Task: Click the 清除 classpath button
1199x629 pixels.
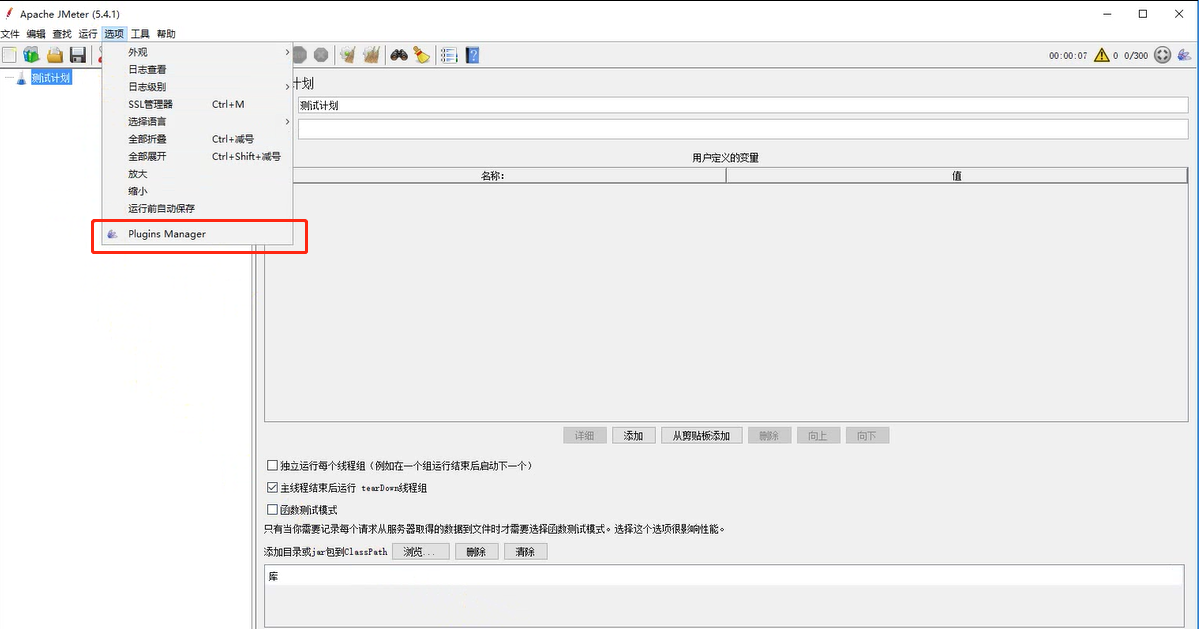Action: tap(525, 552)
